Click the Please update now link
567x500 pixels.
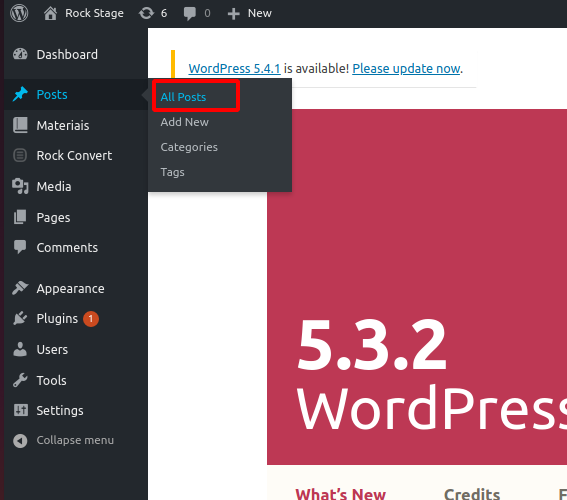point(406,68)
